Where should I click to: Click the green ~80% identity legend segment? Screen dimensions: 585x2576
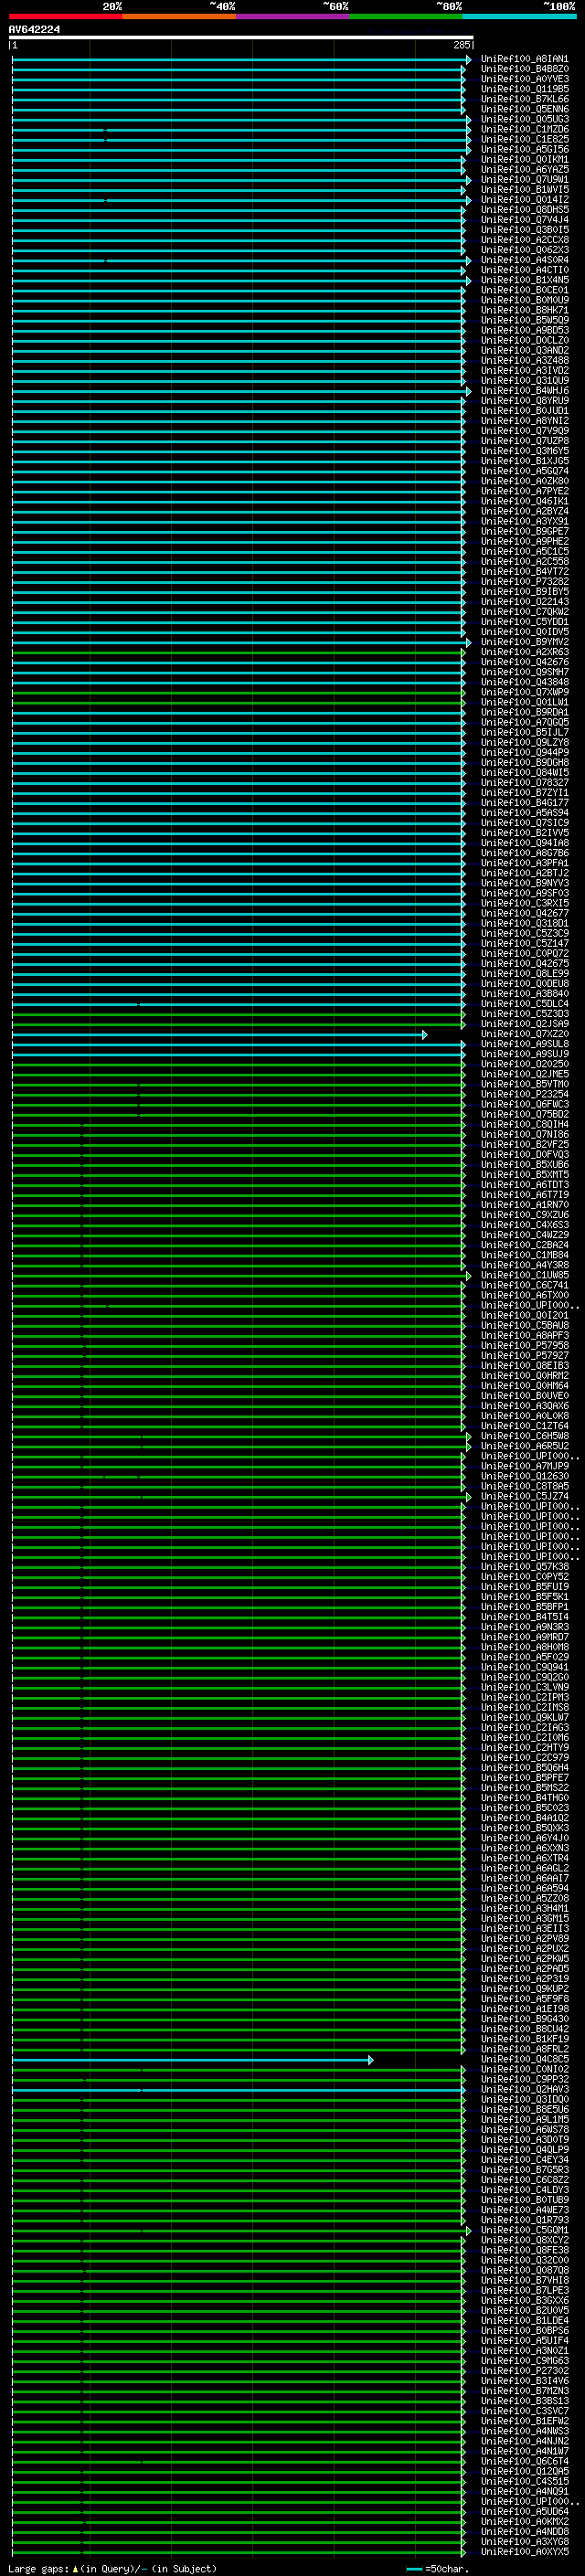pyautogui.click(x=406, y=16)
